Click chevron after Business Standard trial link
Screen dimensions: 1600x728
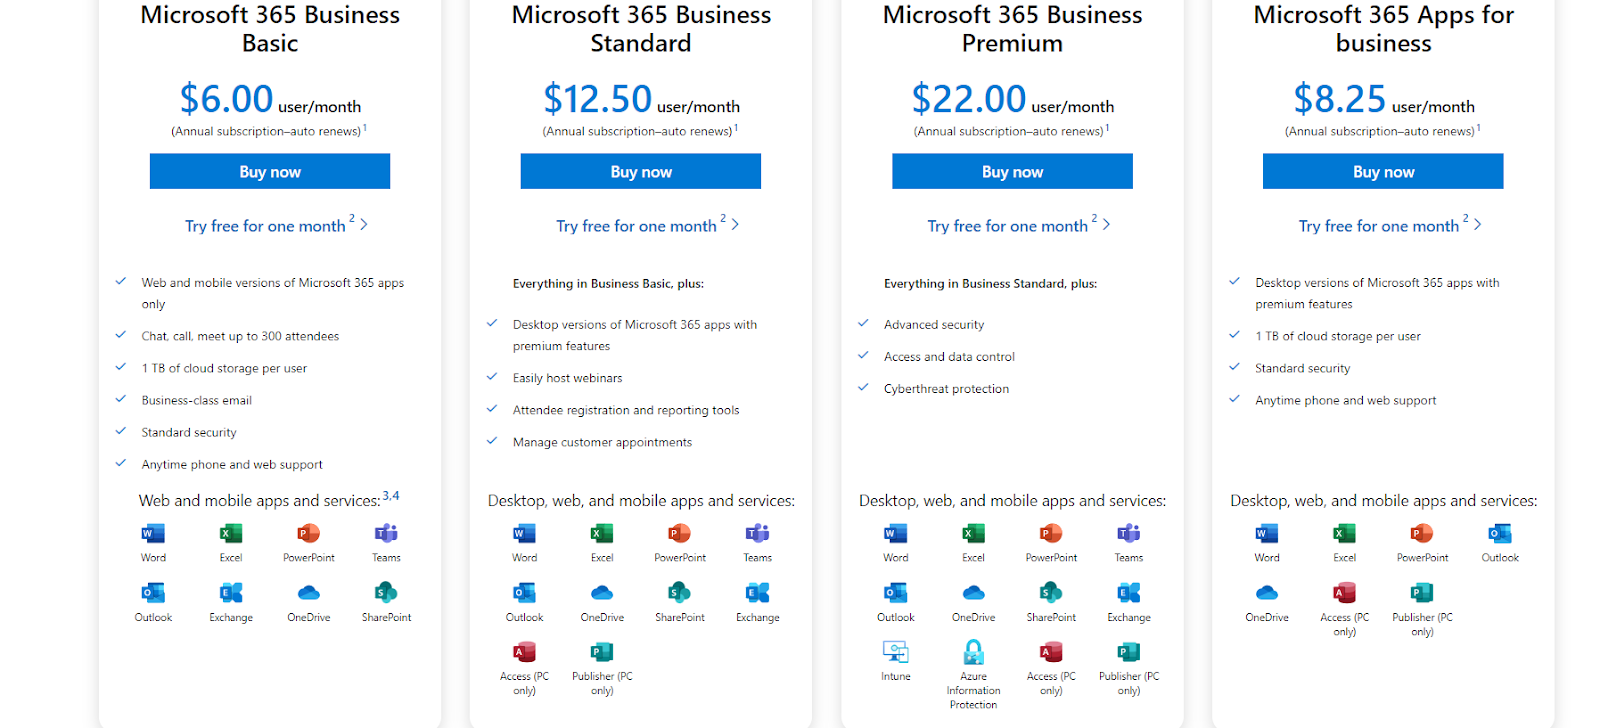coord(735,225)
